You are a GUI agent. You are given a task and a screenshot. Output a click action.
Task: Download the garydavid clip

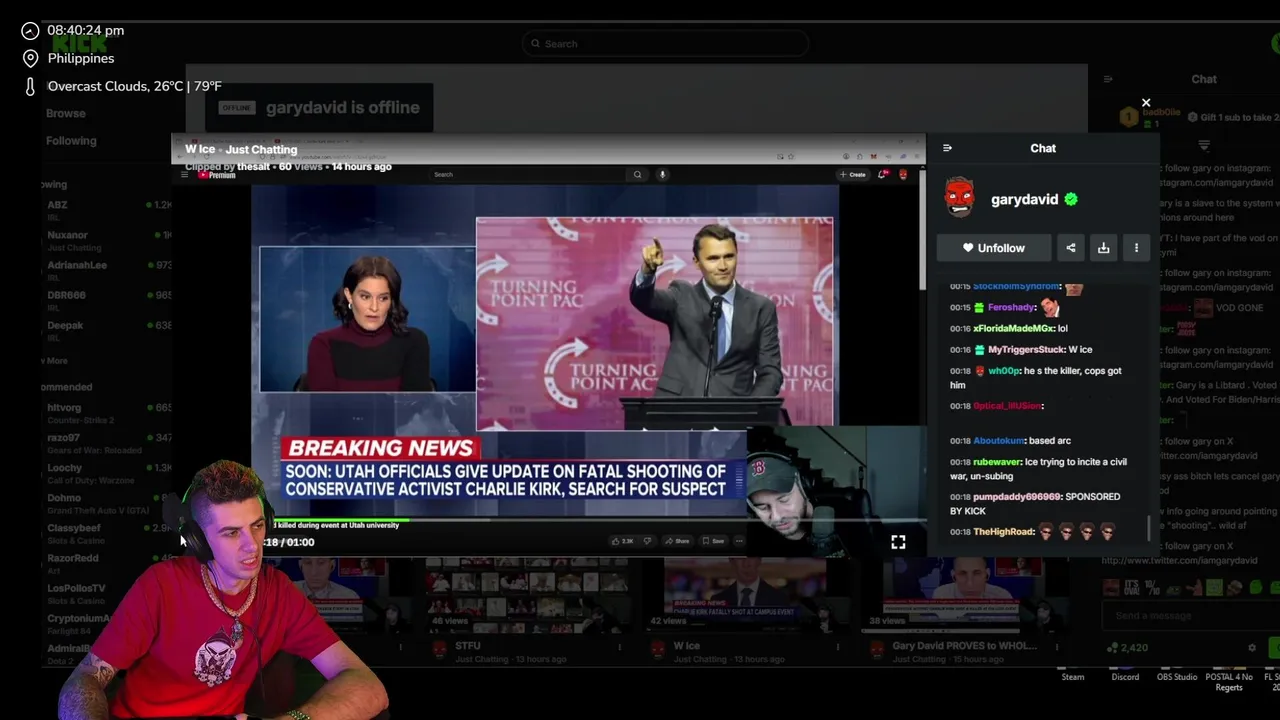[1104, 248]
